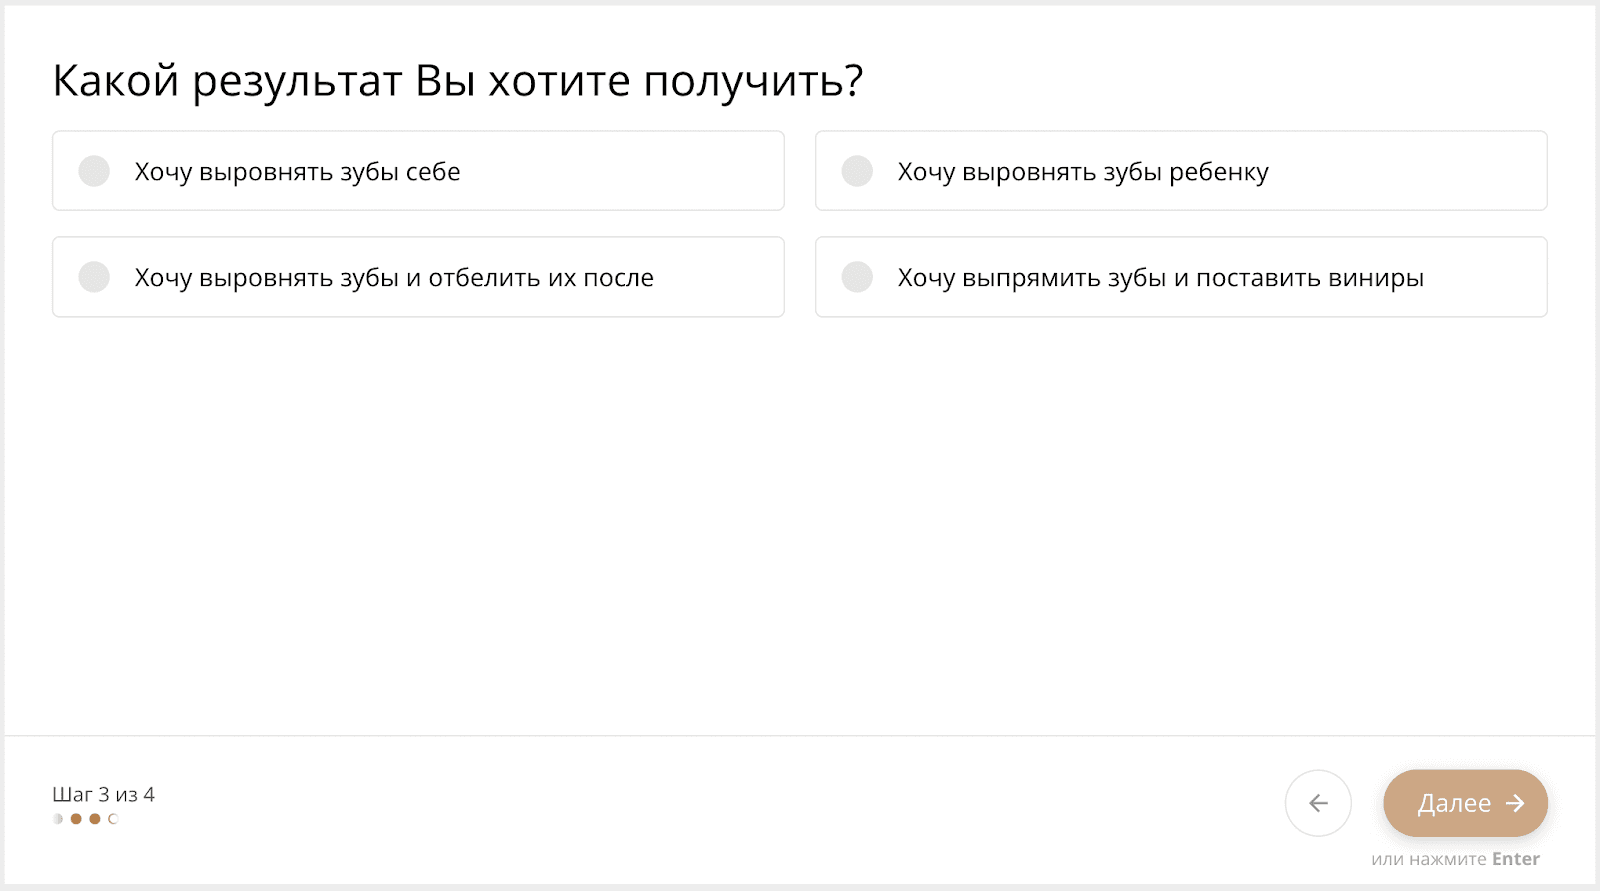Click the first gray progress dot
The width and height of the screenshot is (1600, 891).
pyautogui.click(x=58, y=819)
